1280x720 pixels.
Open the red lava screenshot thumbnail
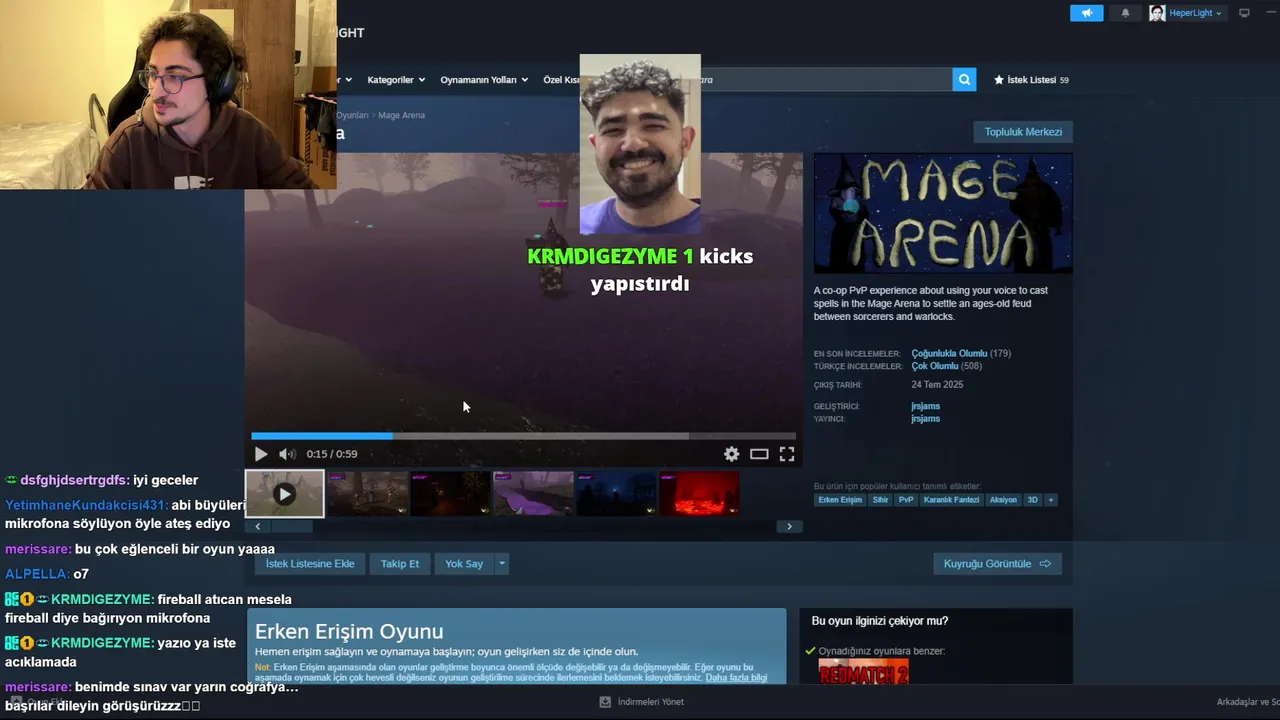tap(700, 494)
